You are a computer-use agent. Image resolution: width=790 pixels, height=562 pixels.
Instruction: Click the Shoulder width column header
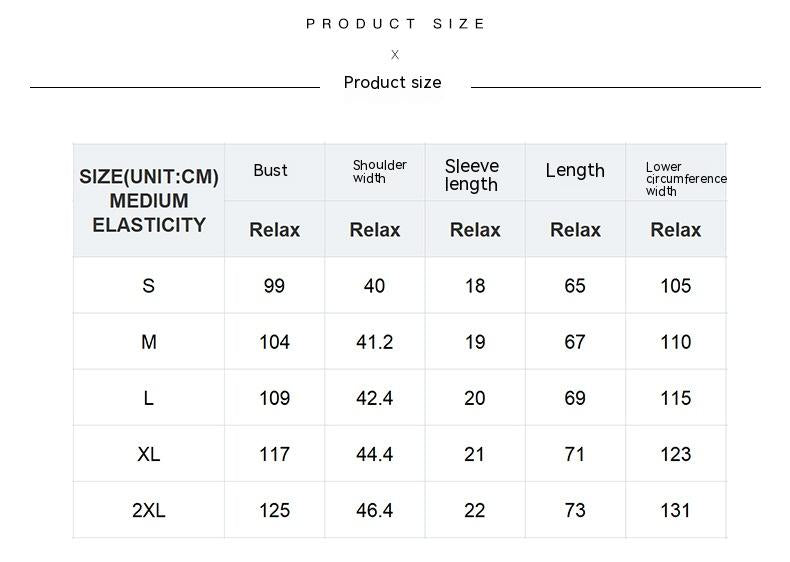pos(379,171)
